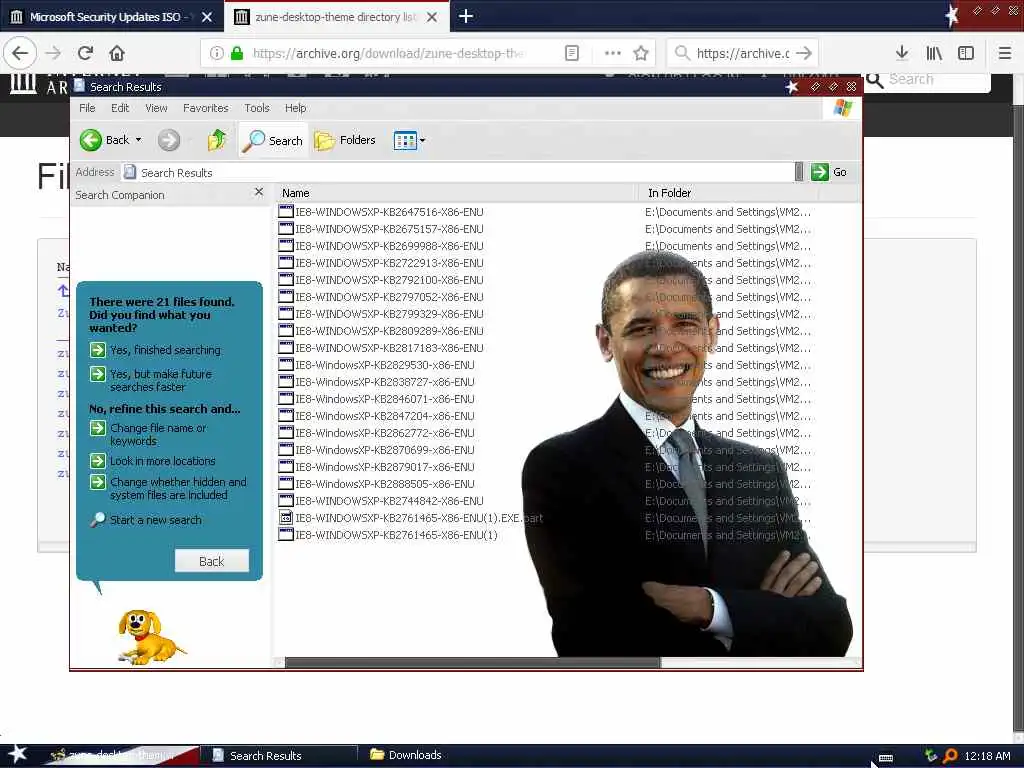Image resolution: width=1024 pixels, height=768 pixels.
Task: Choose make future searches faster
Action: (152, 380)
